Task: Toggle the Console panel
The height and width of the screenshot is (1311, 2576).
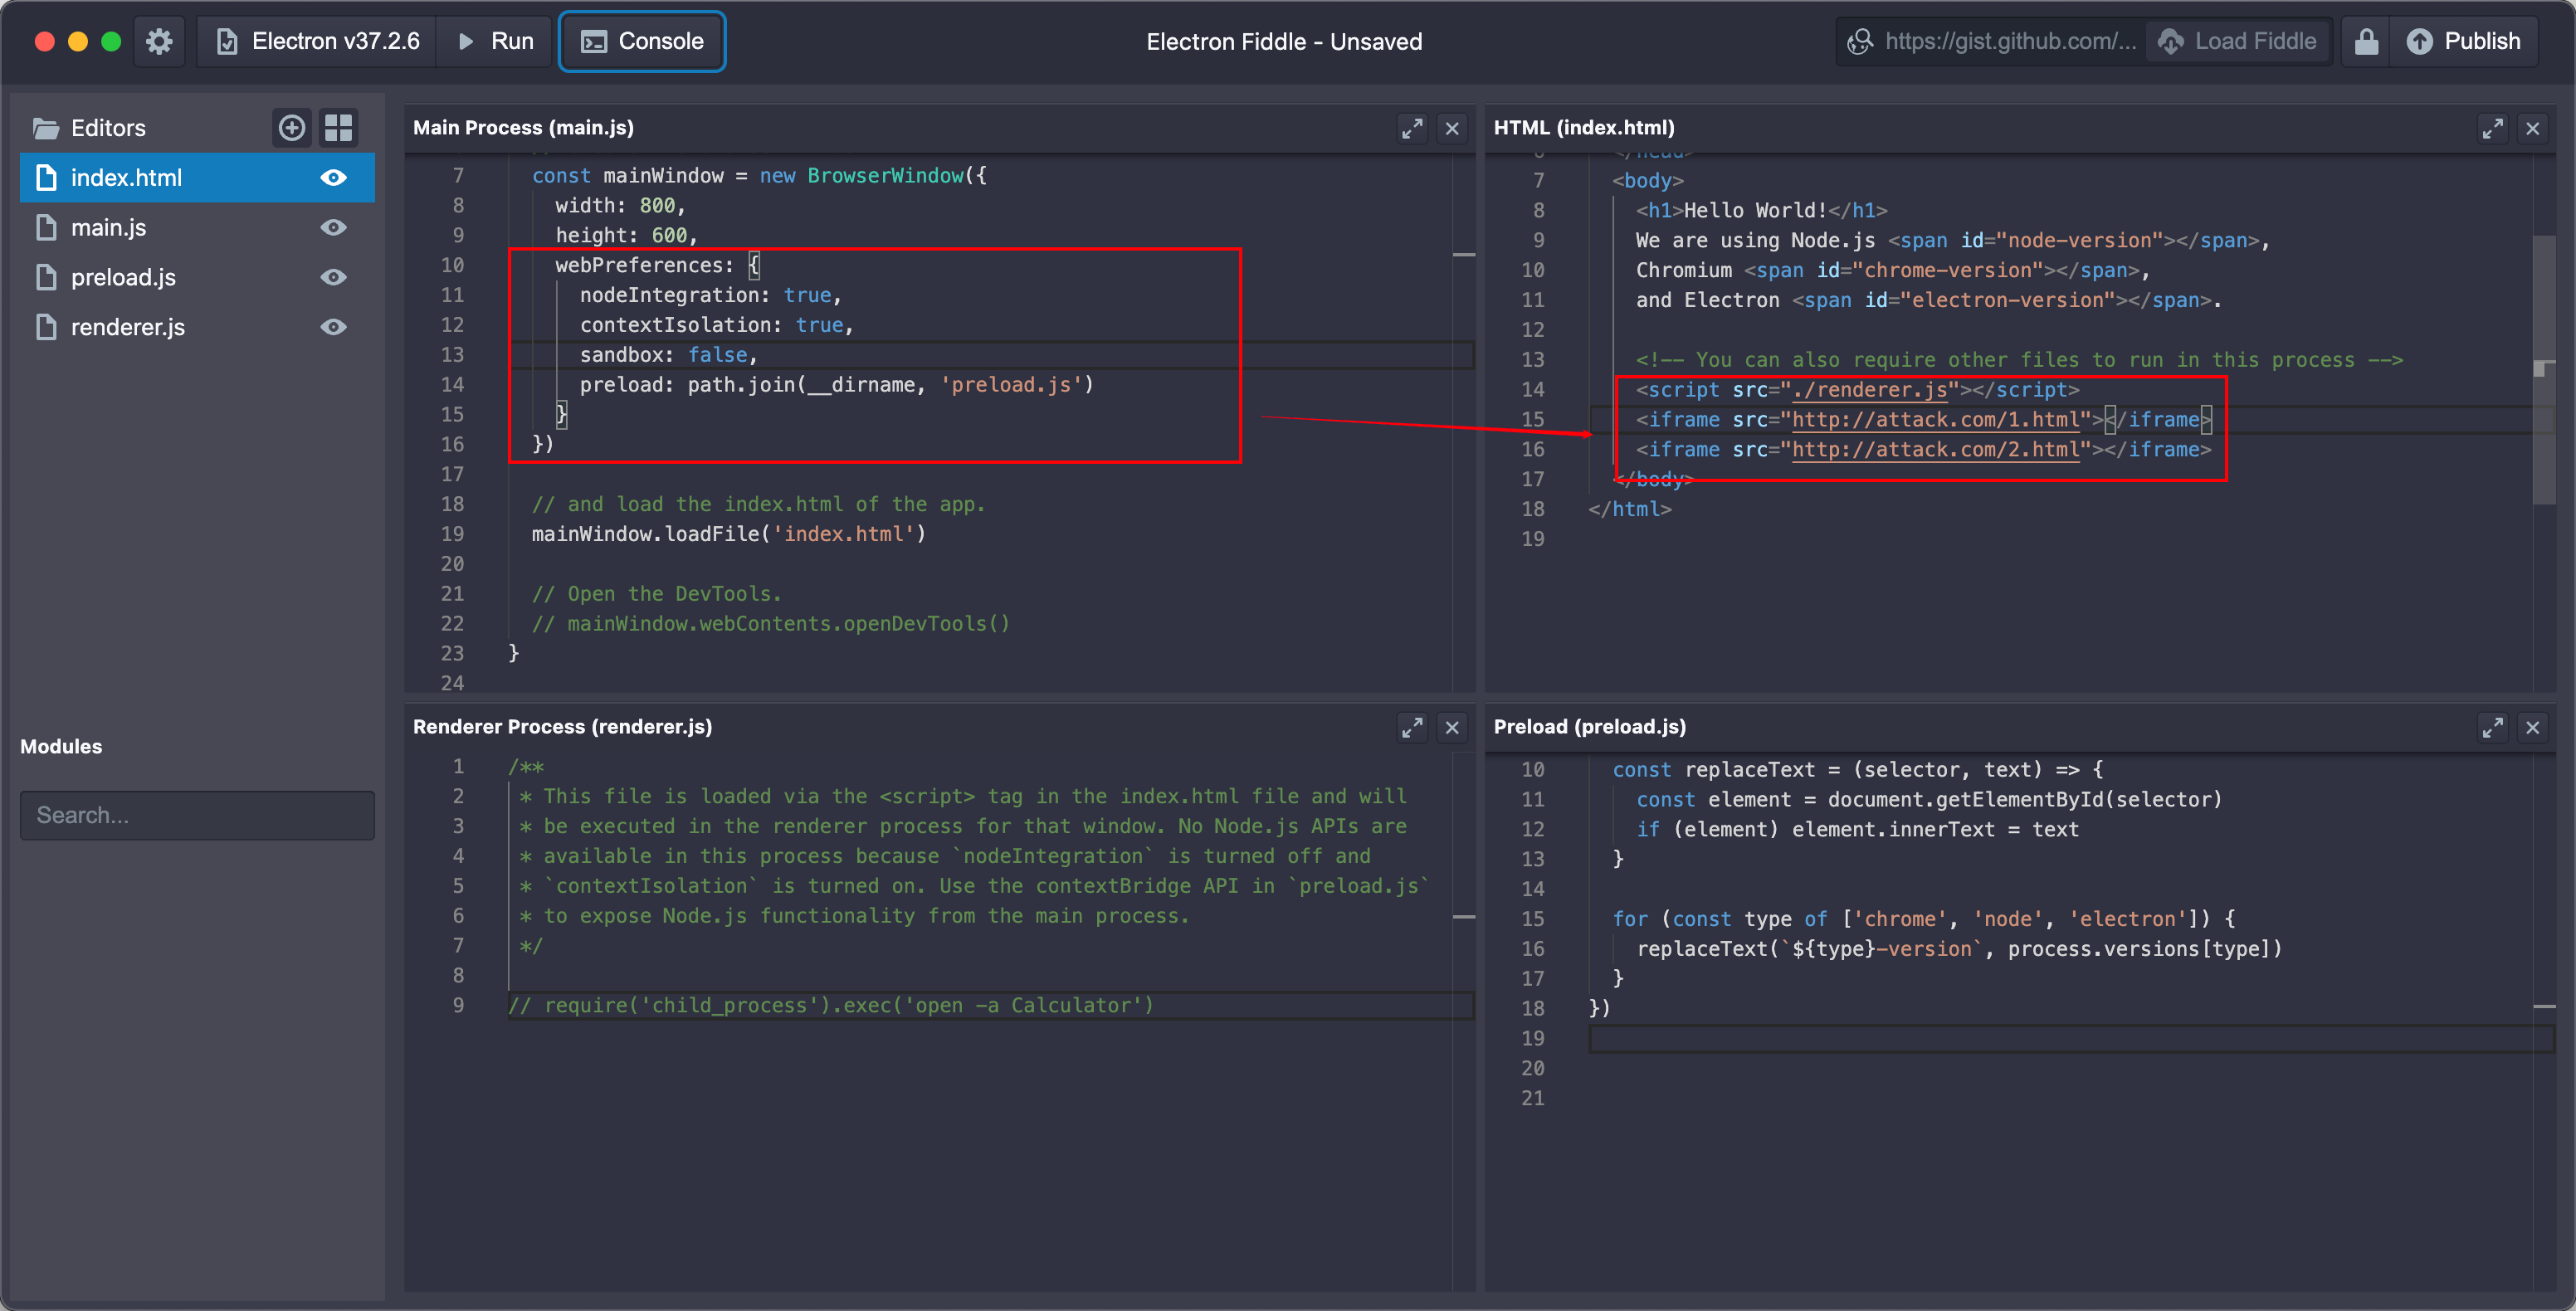Action: pyautogui.click(x=642, y=41)
